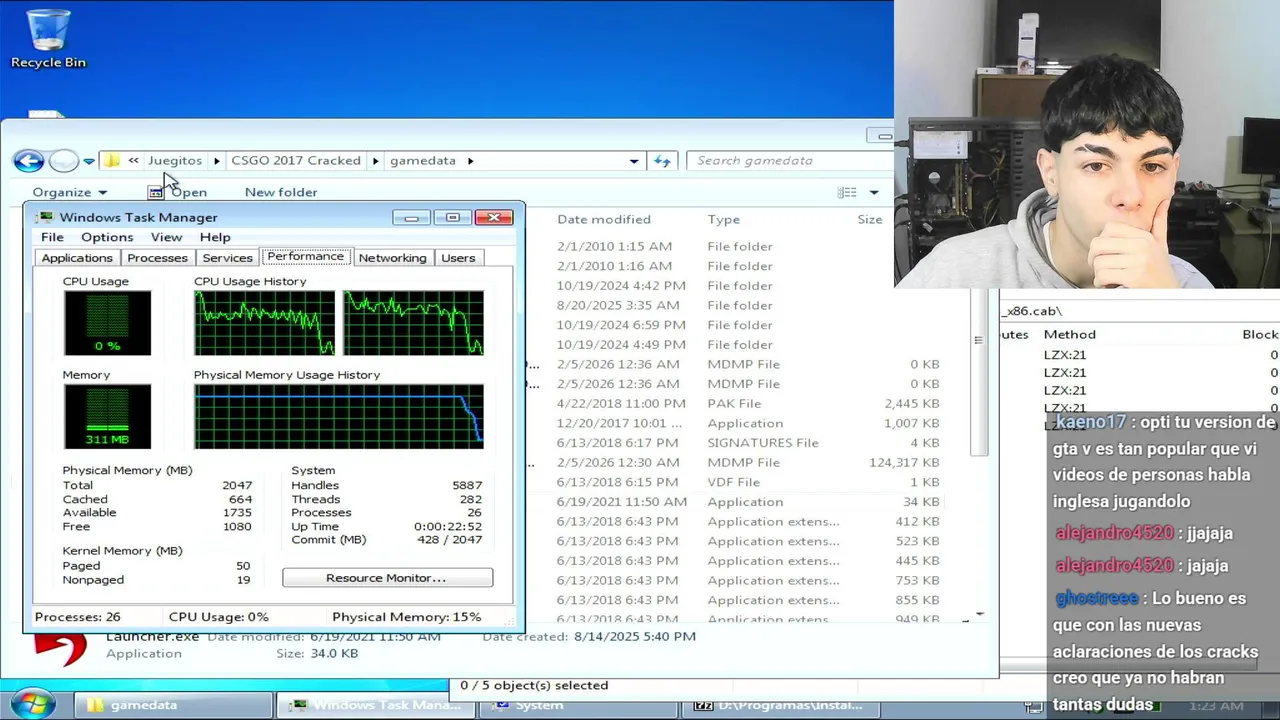Click the change view icon
1280x720 pixels.
[x=847, y=192]
